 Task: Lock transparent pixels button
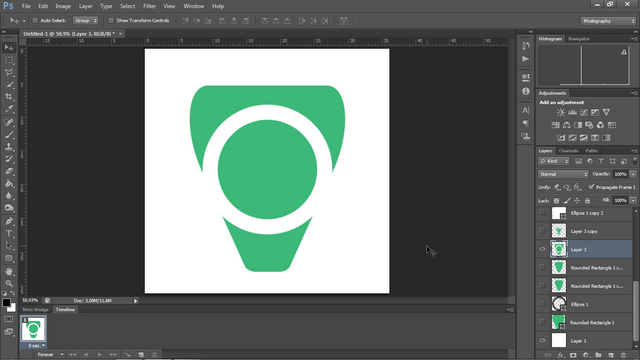[556, 200]
